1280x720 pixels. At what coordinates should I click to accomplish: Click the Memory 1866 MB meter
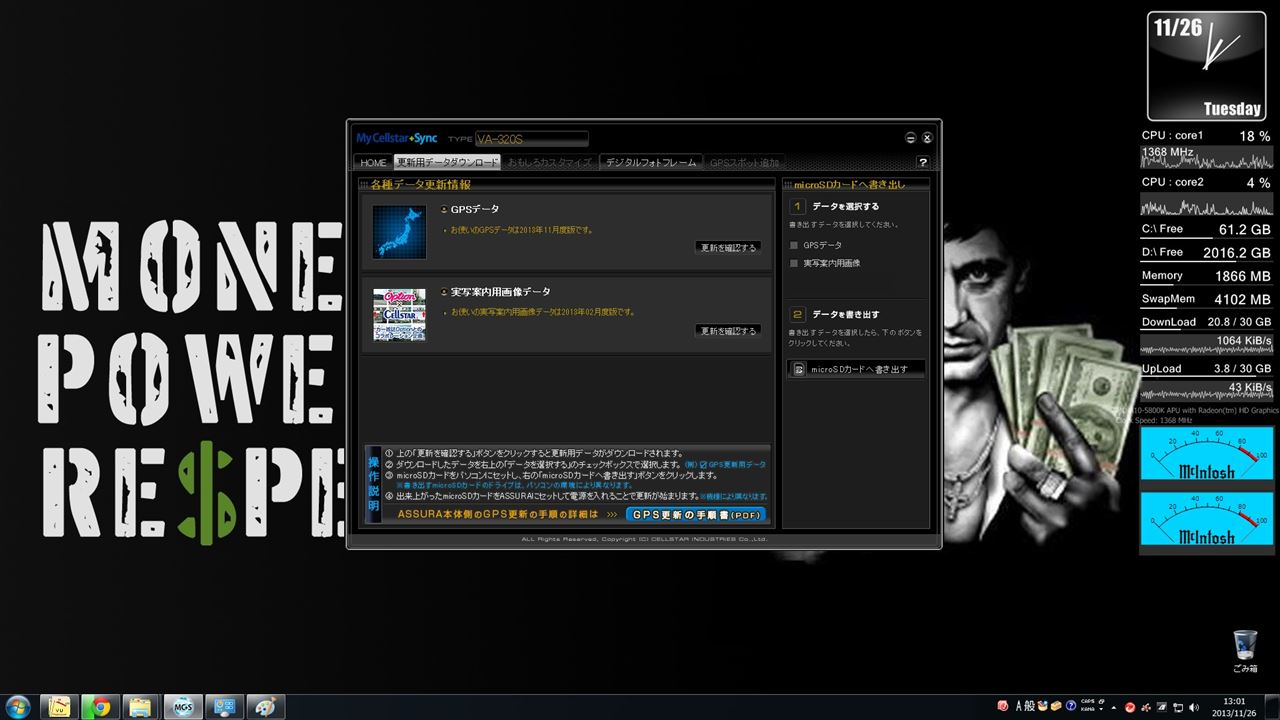(x=1207, y=276)
